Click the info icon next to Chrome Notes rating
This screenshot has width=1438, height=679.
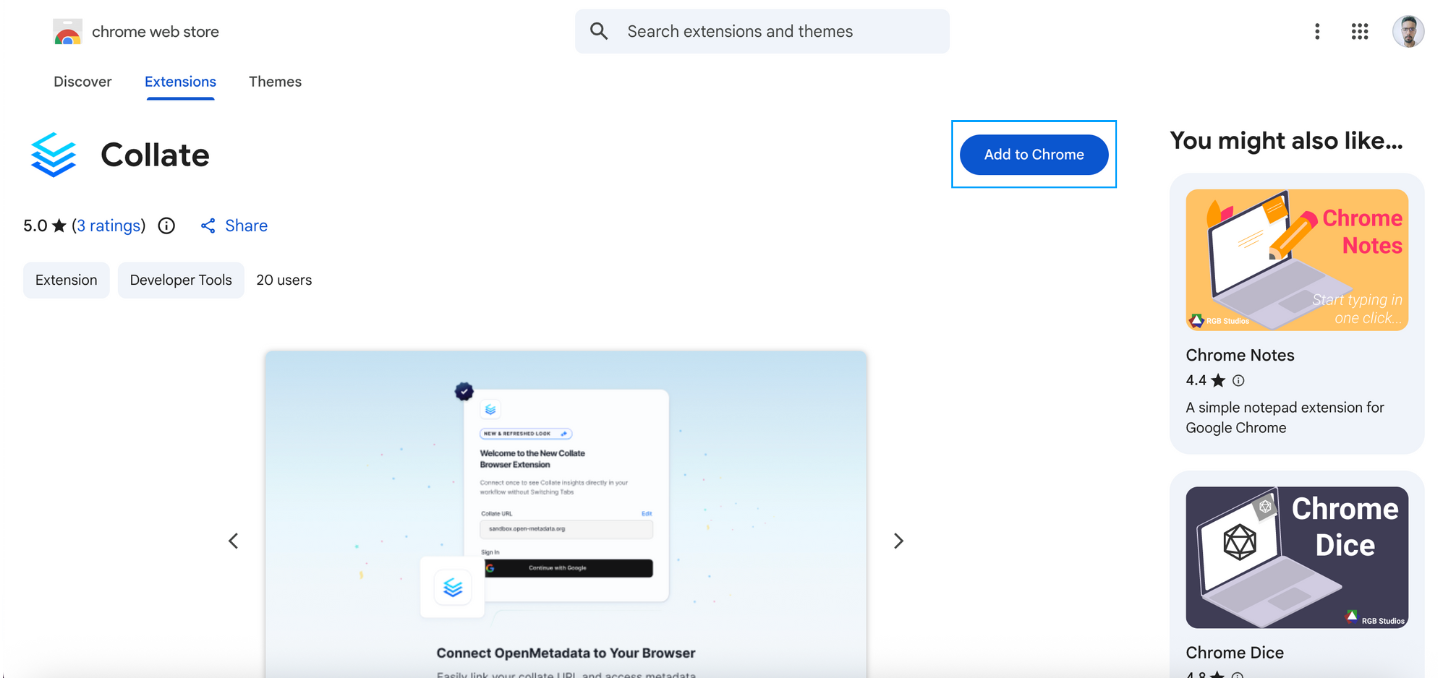(1237, 380)
